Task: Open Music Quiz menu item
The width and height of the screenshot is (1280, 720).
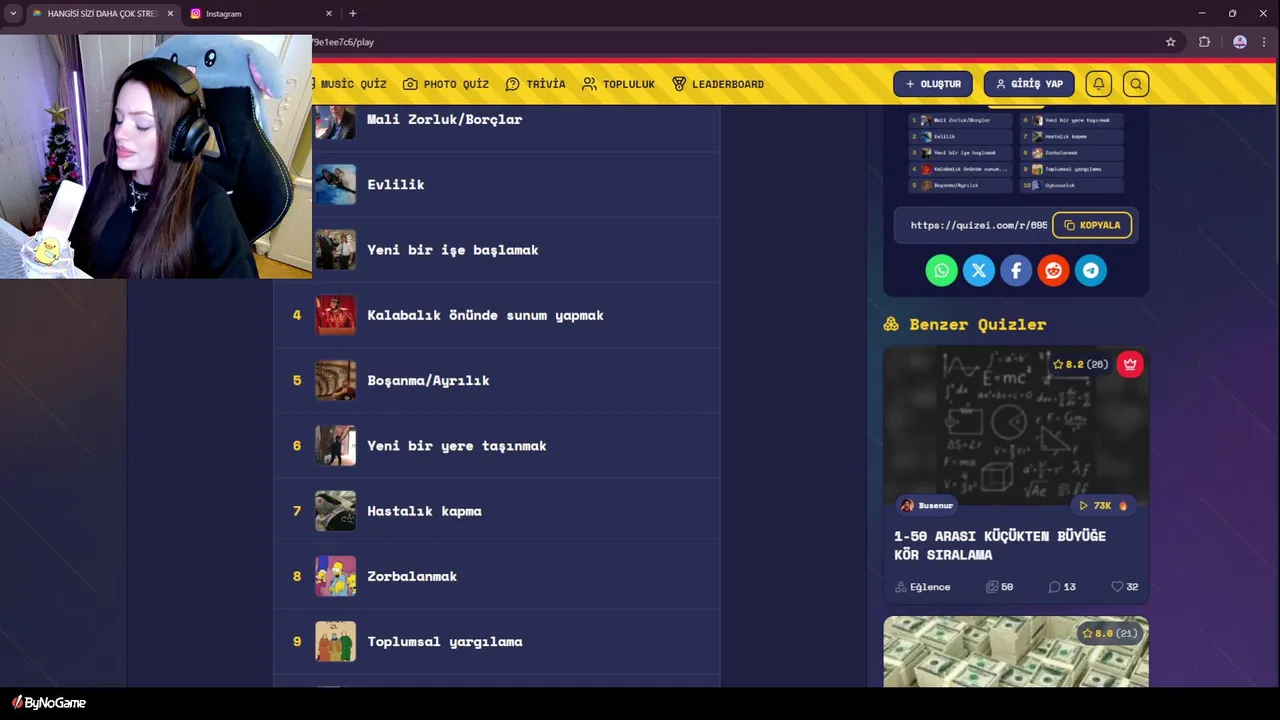Action: pyautogui.click(x=349, y=84)
